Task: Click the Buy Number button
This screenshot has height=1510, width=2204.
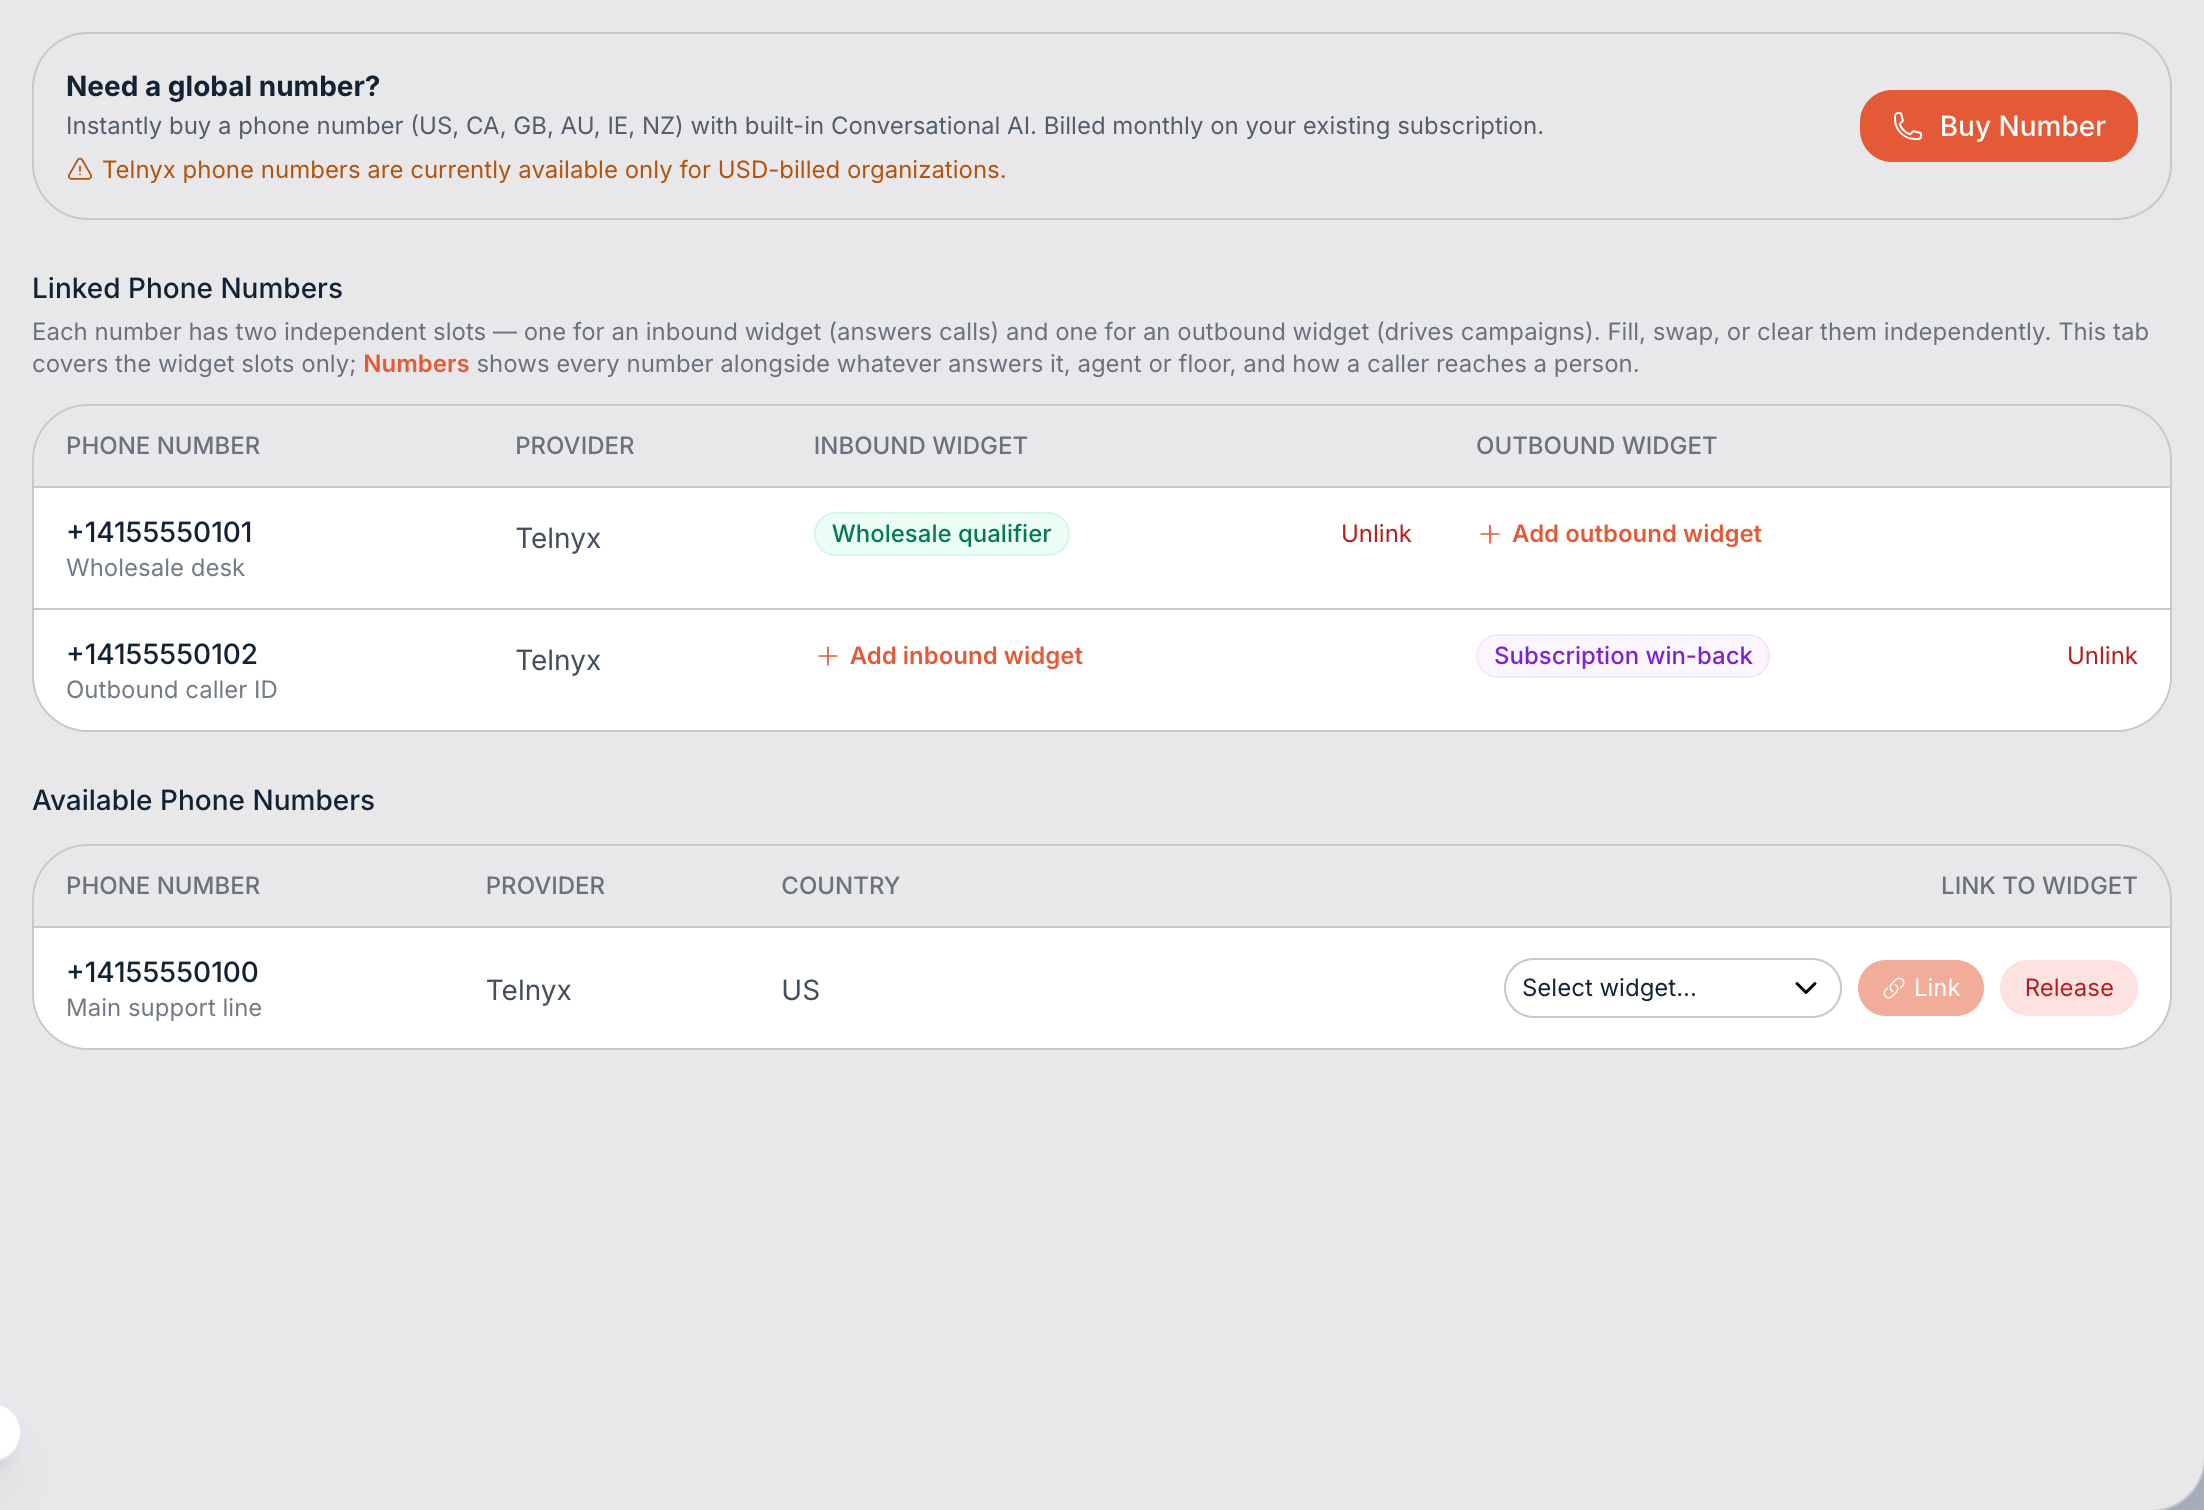Action: click(x=1998, y=126)
